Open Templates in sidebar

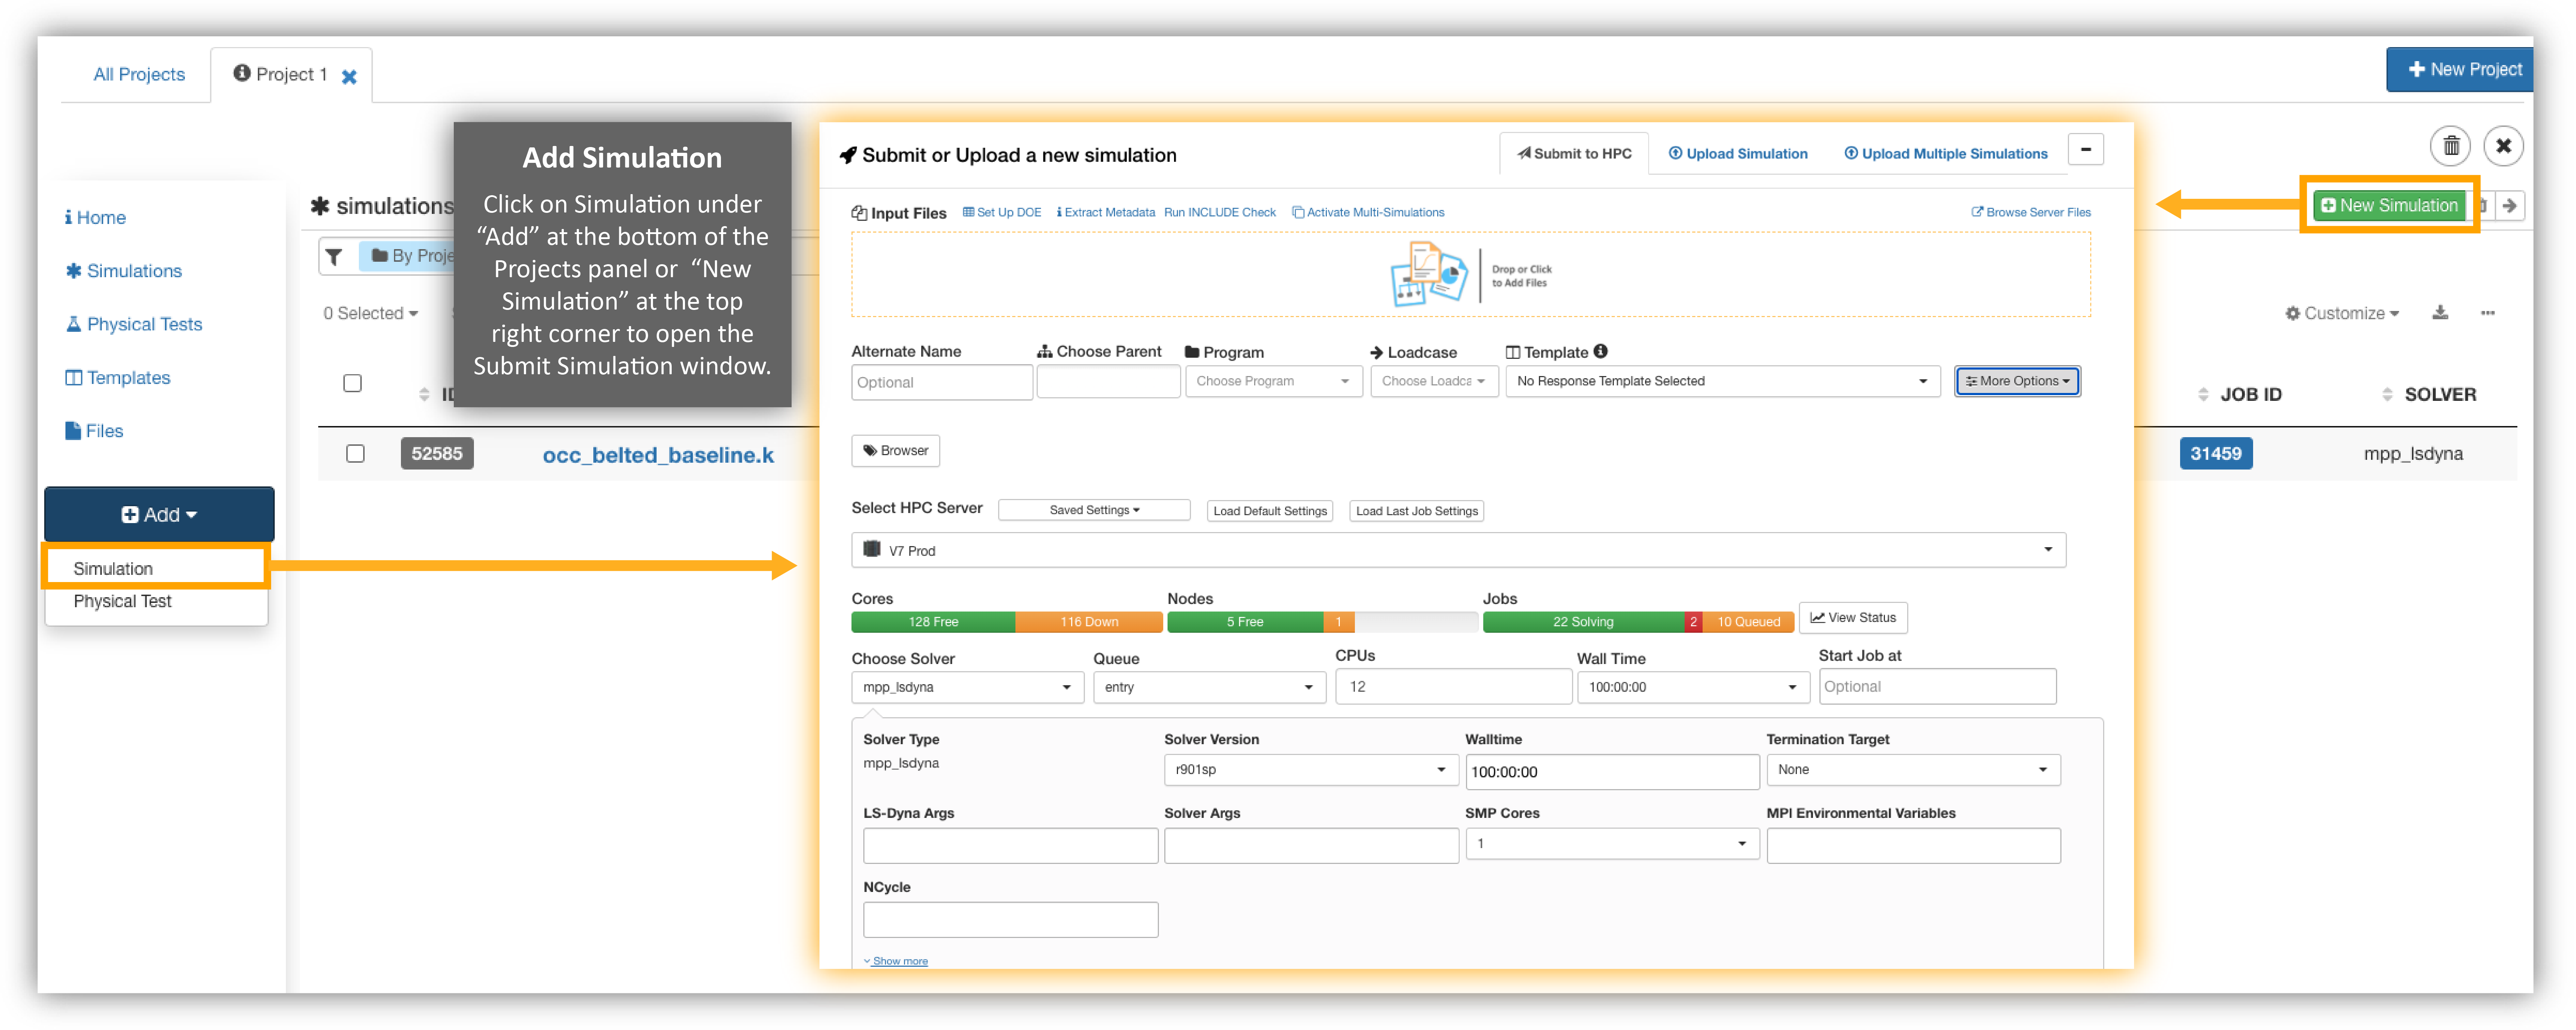click(x=118, y=377)
